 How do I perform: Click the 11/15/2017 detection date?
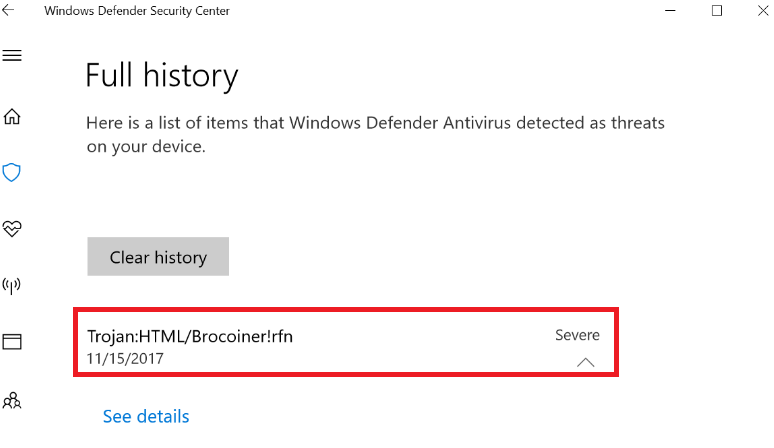pyautogui.click(x=125, y=358)
